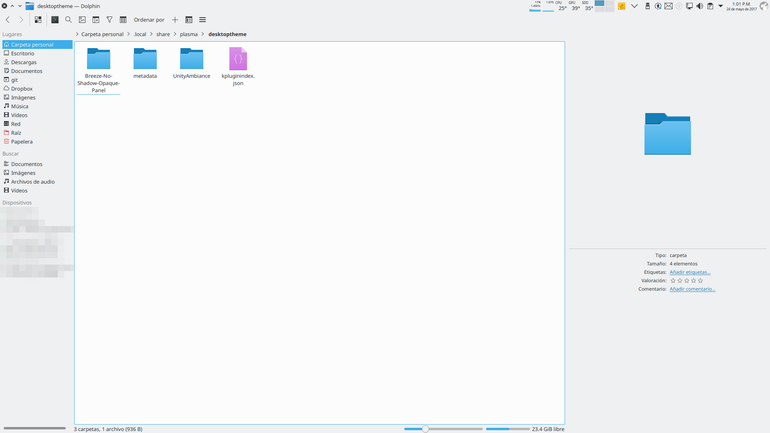Open the clipboard tray icon

[710, 6]
